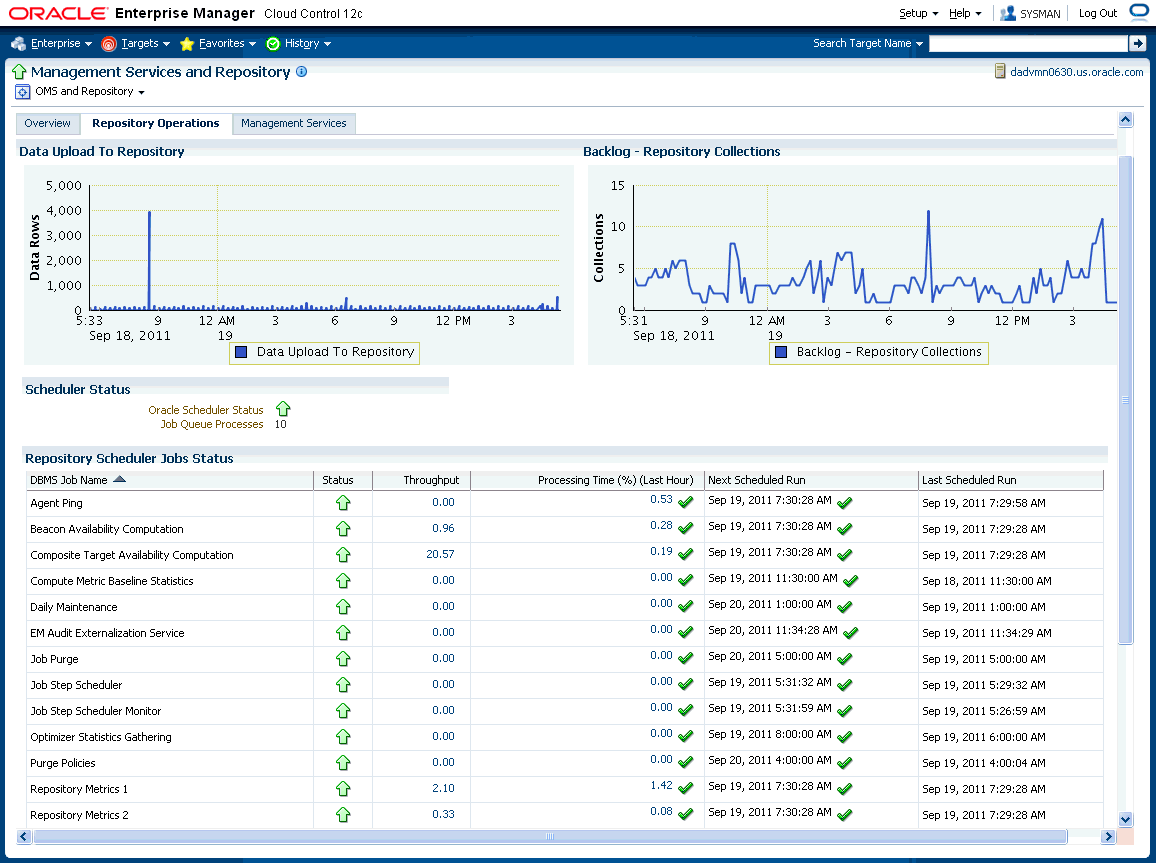Sort by DBMS Job Name column arrow
1156x863 pixels.
119,479
